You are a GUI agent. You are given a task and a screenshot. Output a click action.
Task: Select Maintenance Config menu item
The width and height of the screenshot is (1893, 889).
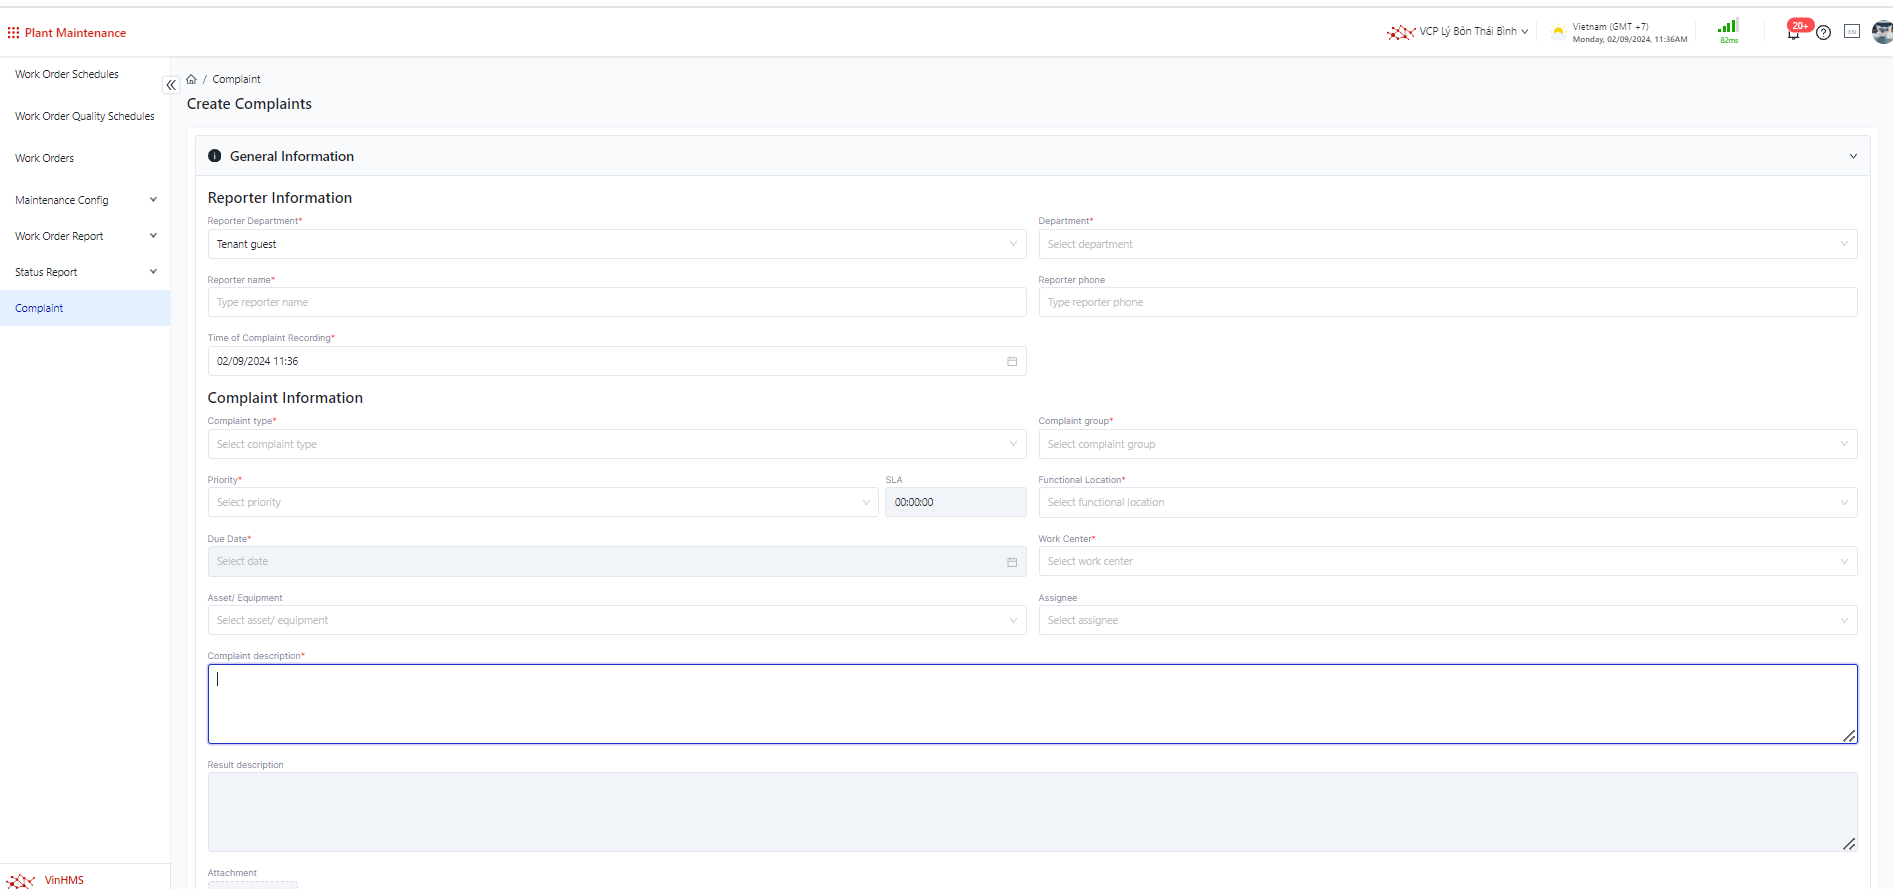[62, 200]
